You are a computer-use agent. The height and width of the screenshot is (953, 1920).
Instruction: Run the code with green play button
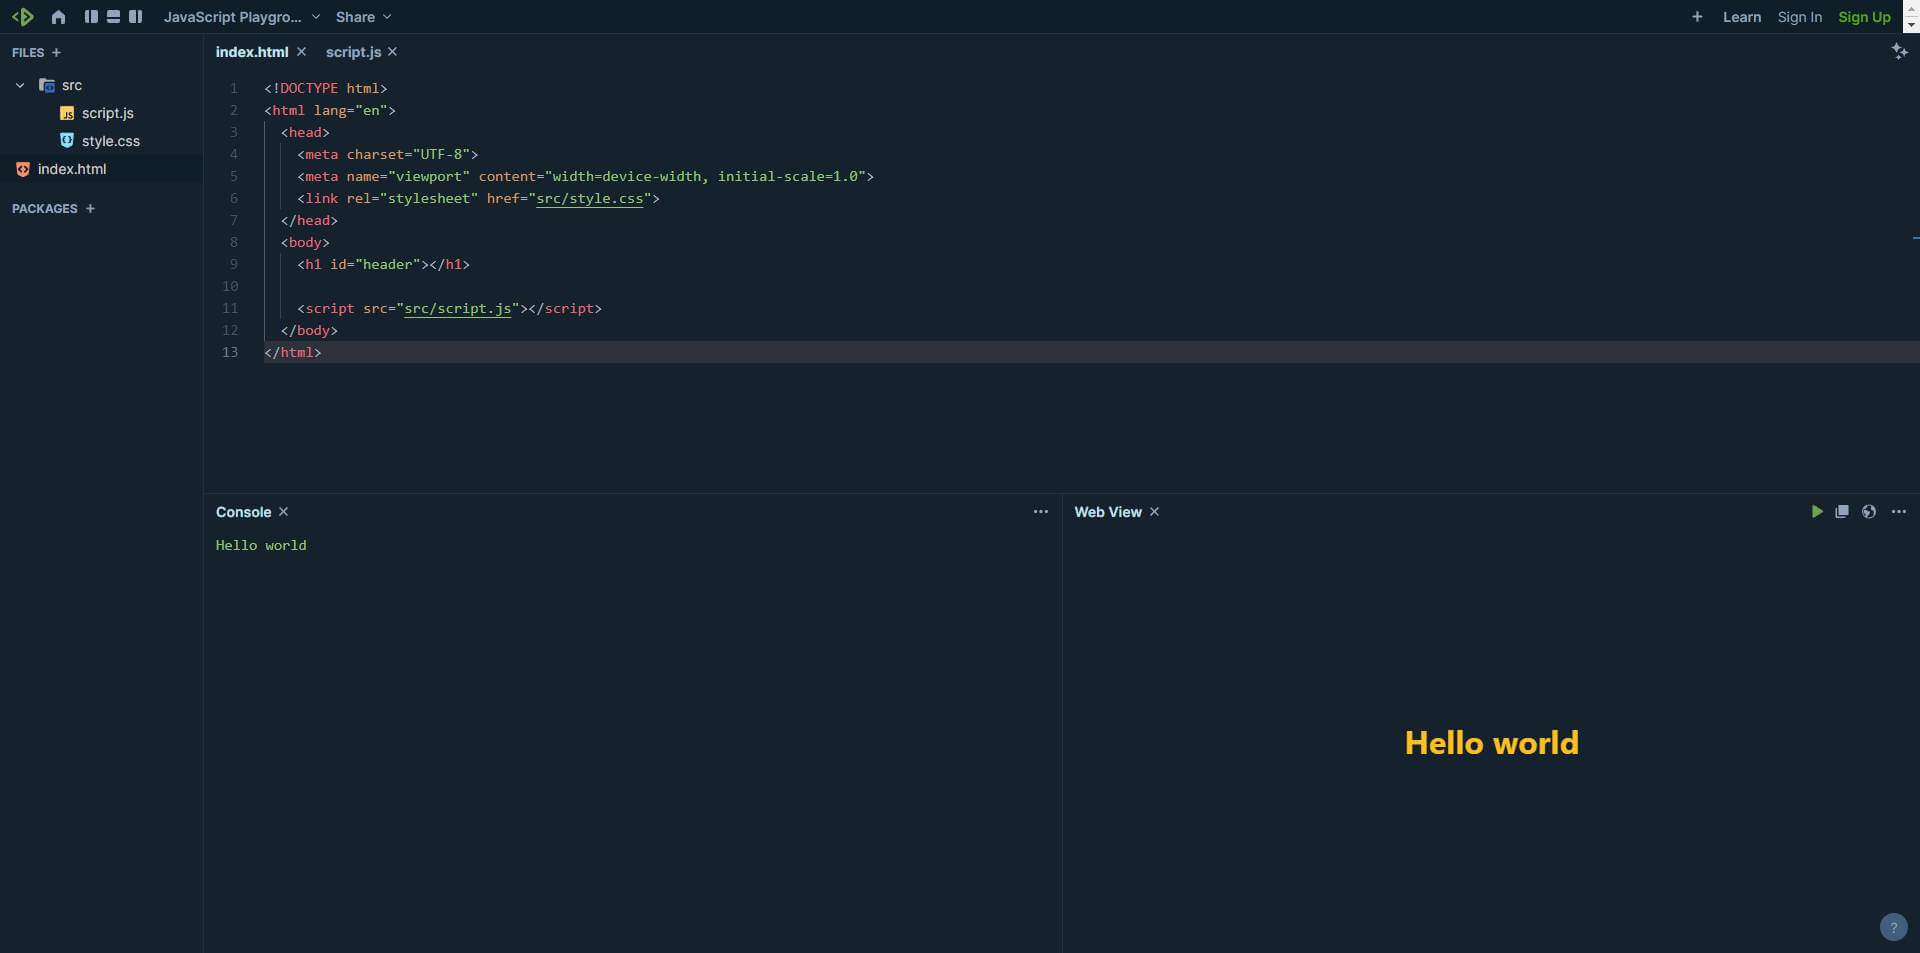[1817, 511]
